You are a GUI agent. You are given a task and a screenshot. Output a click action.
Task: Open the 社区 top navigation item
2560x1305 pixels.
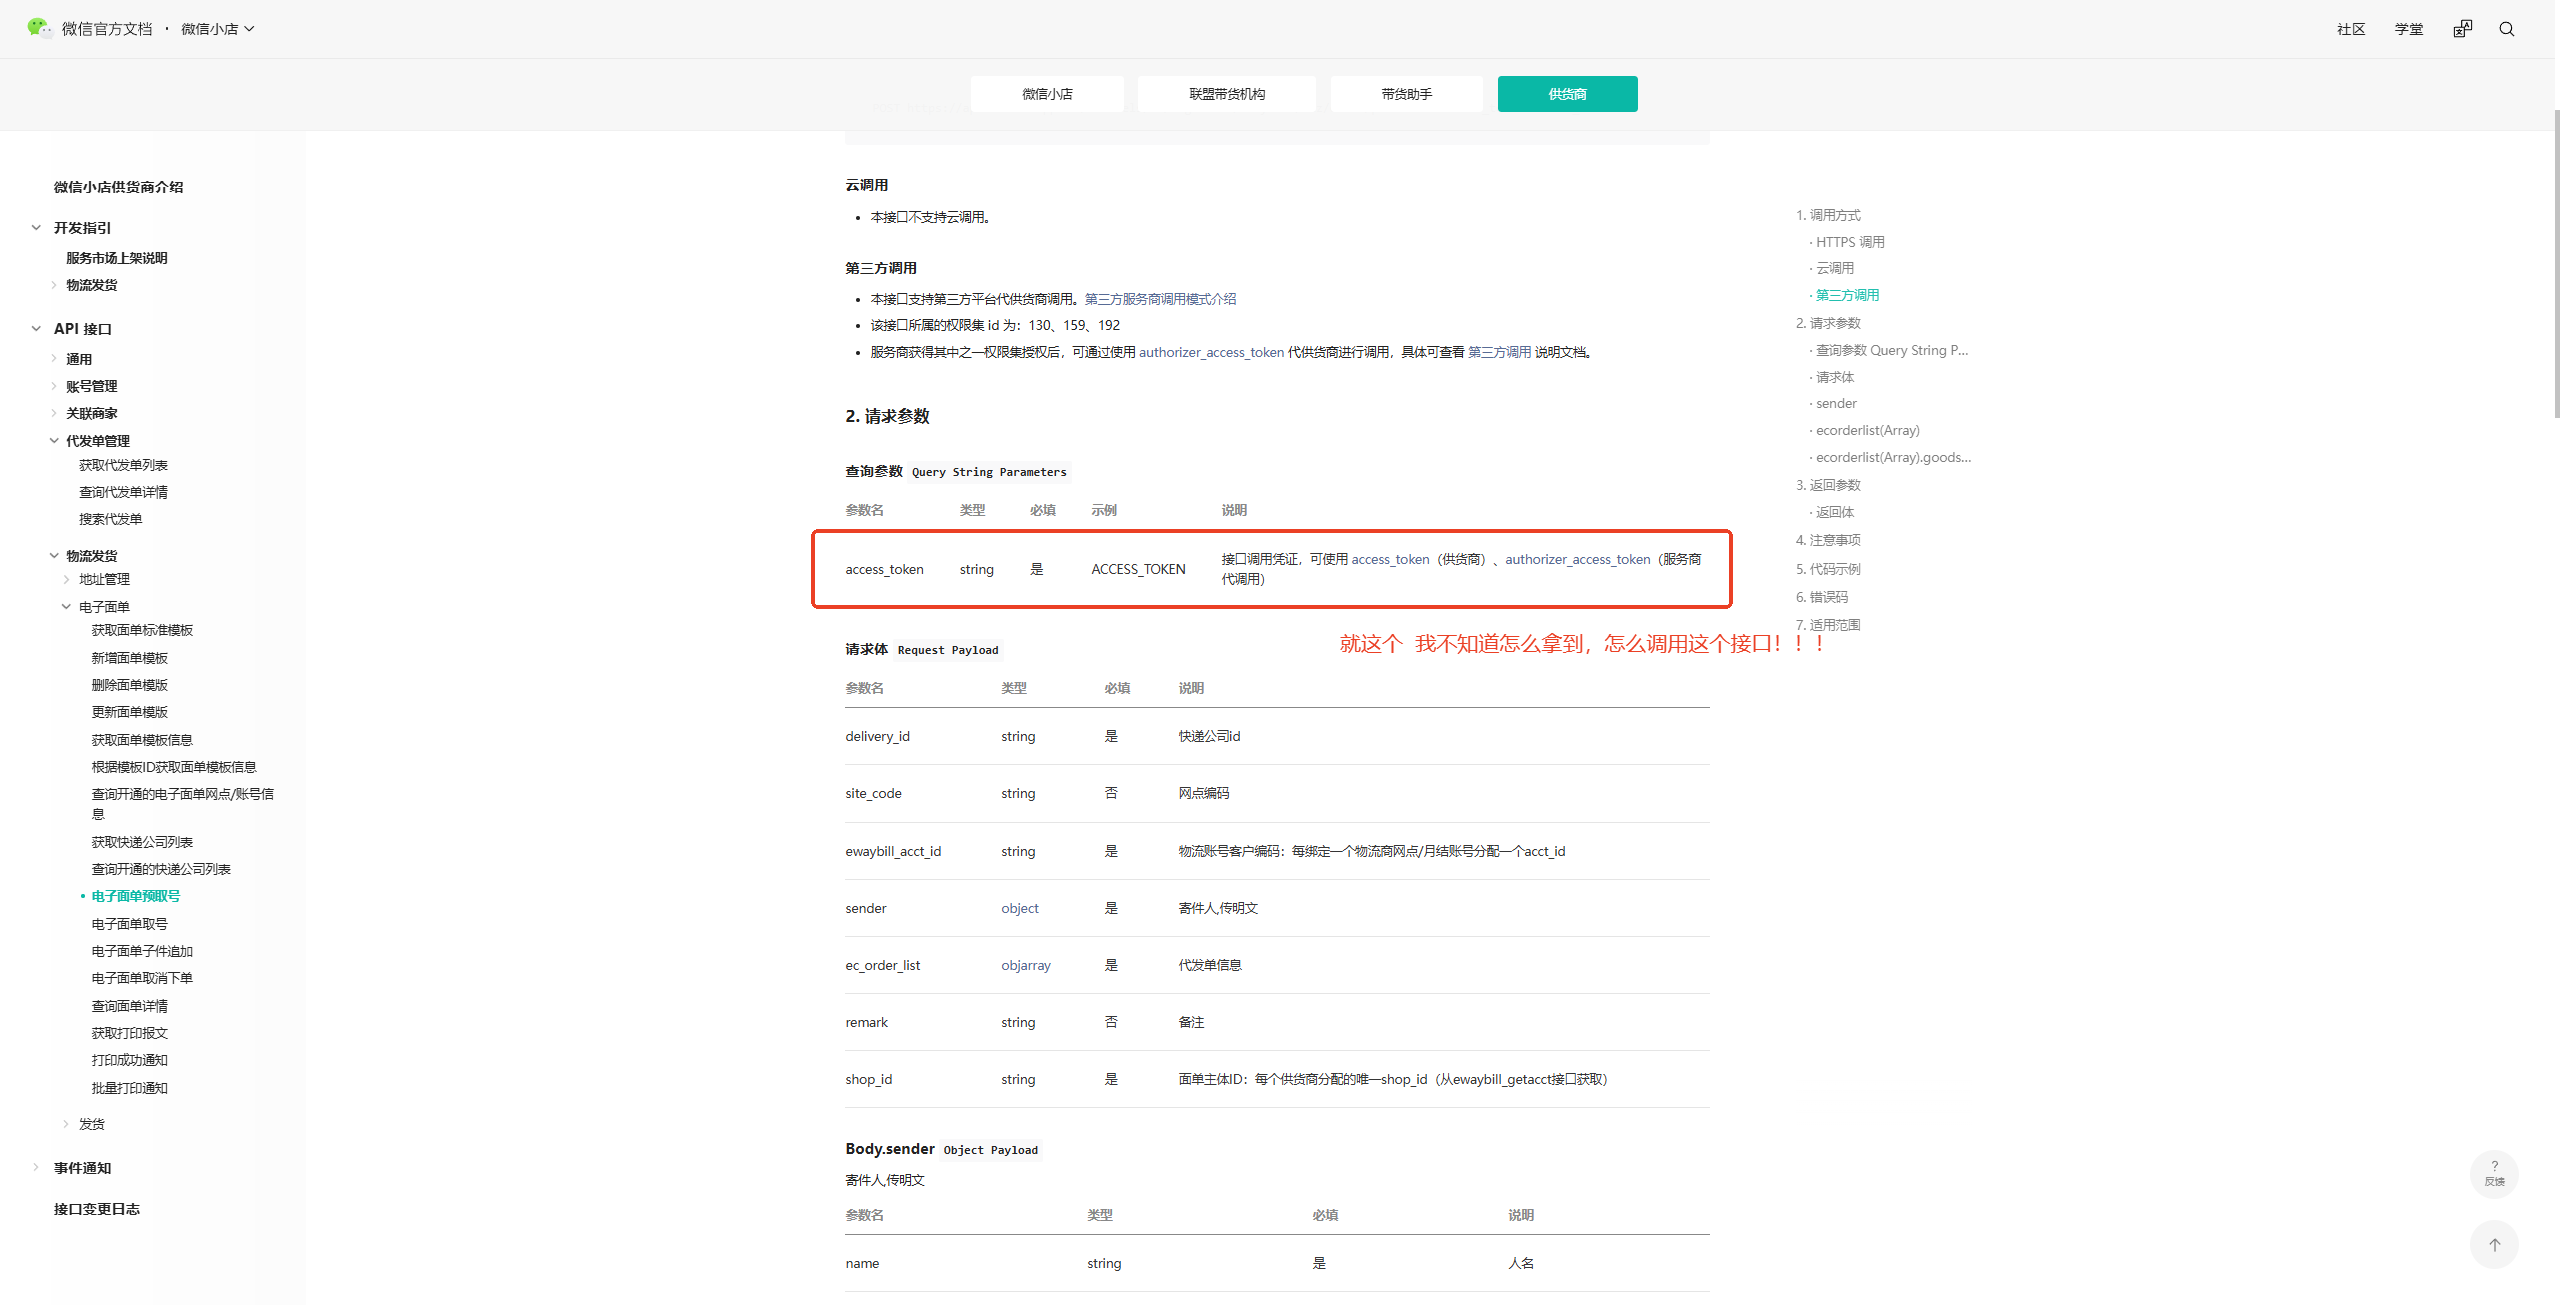click(x=2350, y=29)
